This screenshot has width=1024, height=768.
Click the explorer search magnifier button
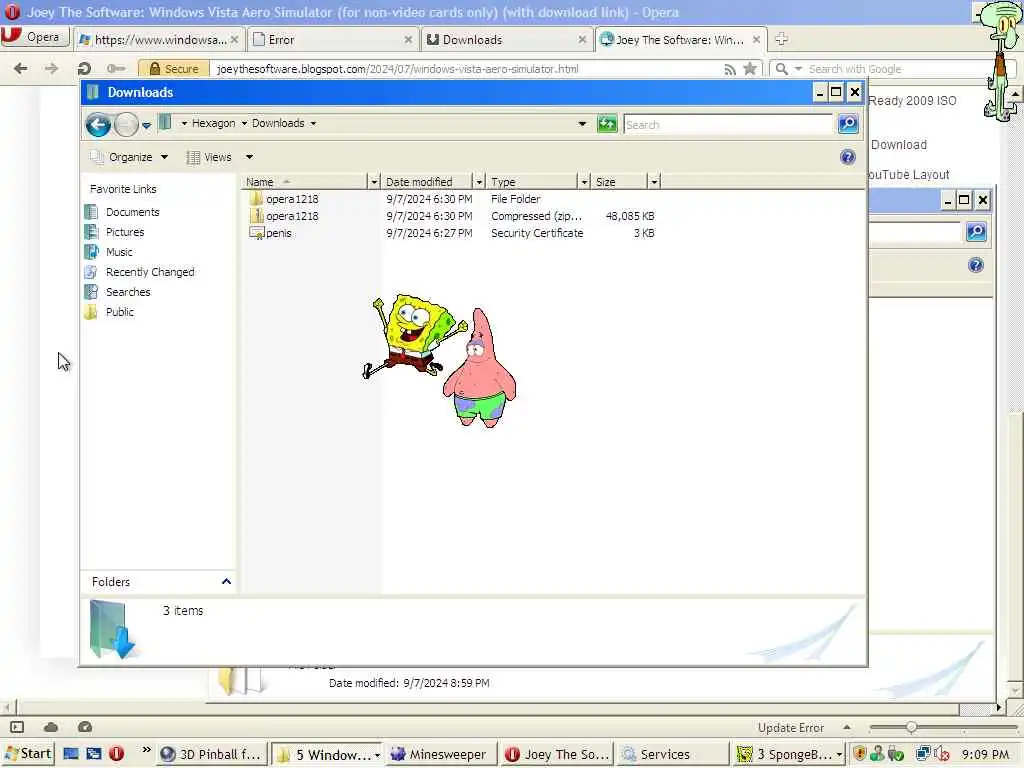click(x=848, y=123)
